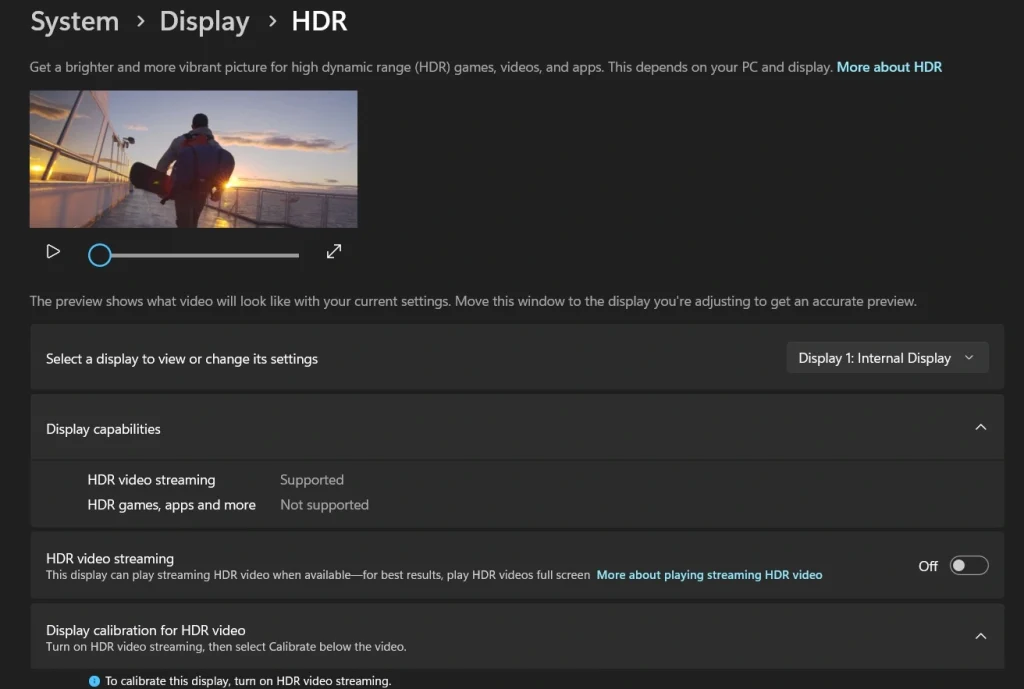Go to Display via the breadcrumb

pyautogui.click(x=204, y=21)
